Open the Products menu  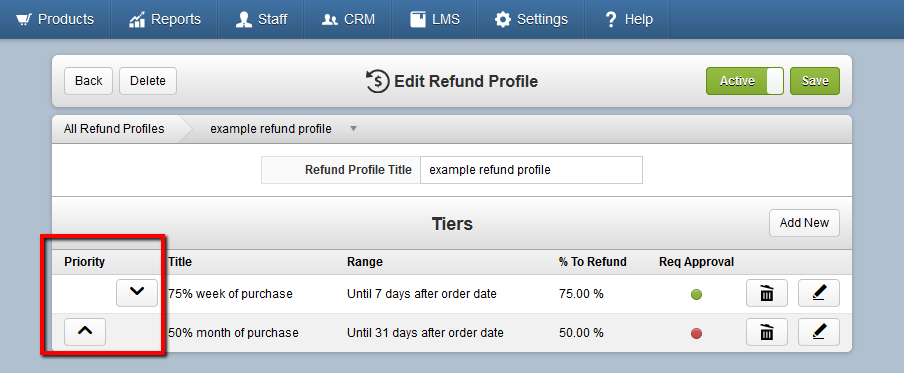pos(55,20)
